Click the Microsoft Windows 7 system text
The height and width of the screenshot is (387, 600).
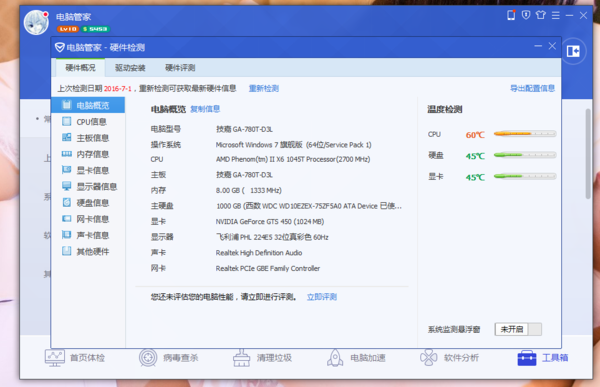coord(293,145)
